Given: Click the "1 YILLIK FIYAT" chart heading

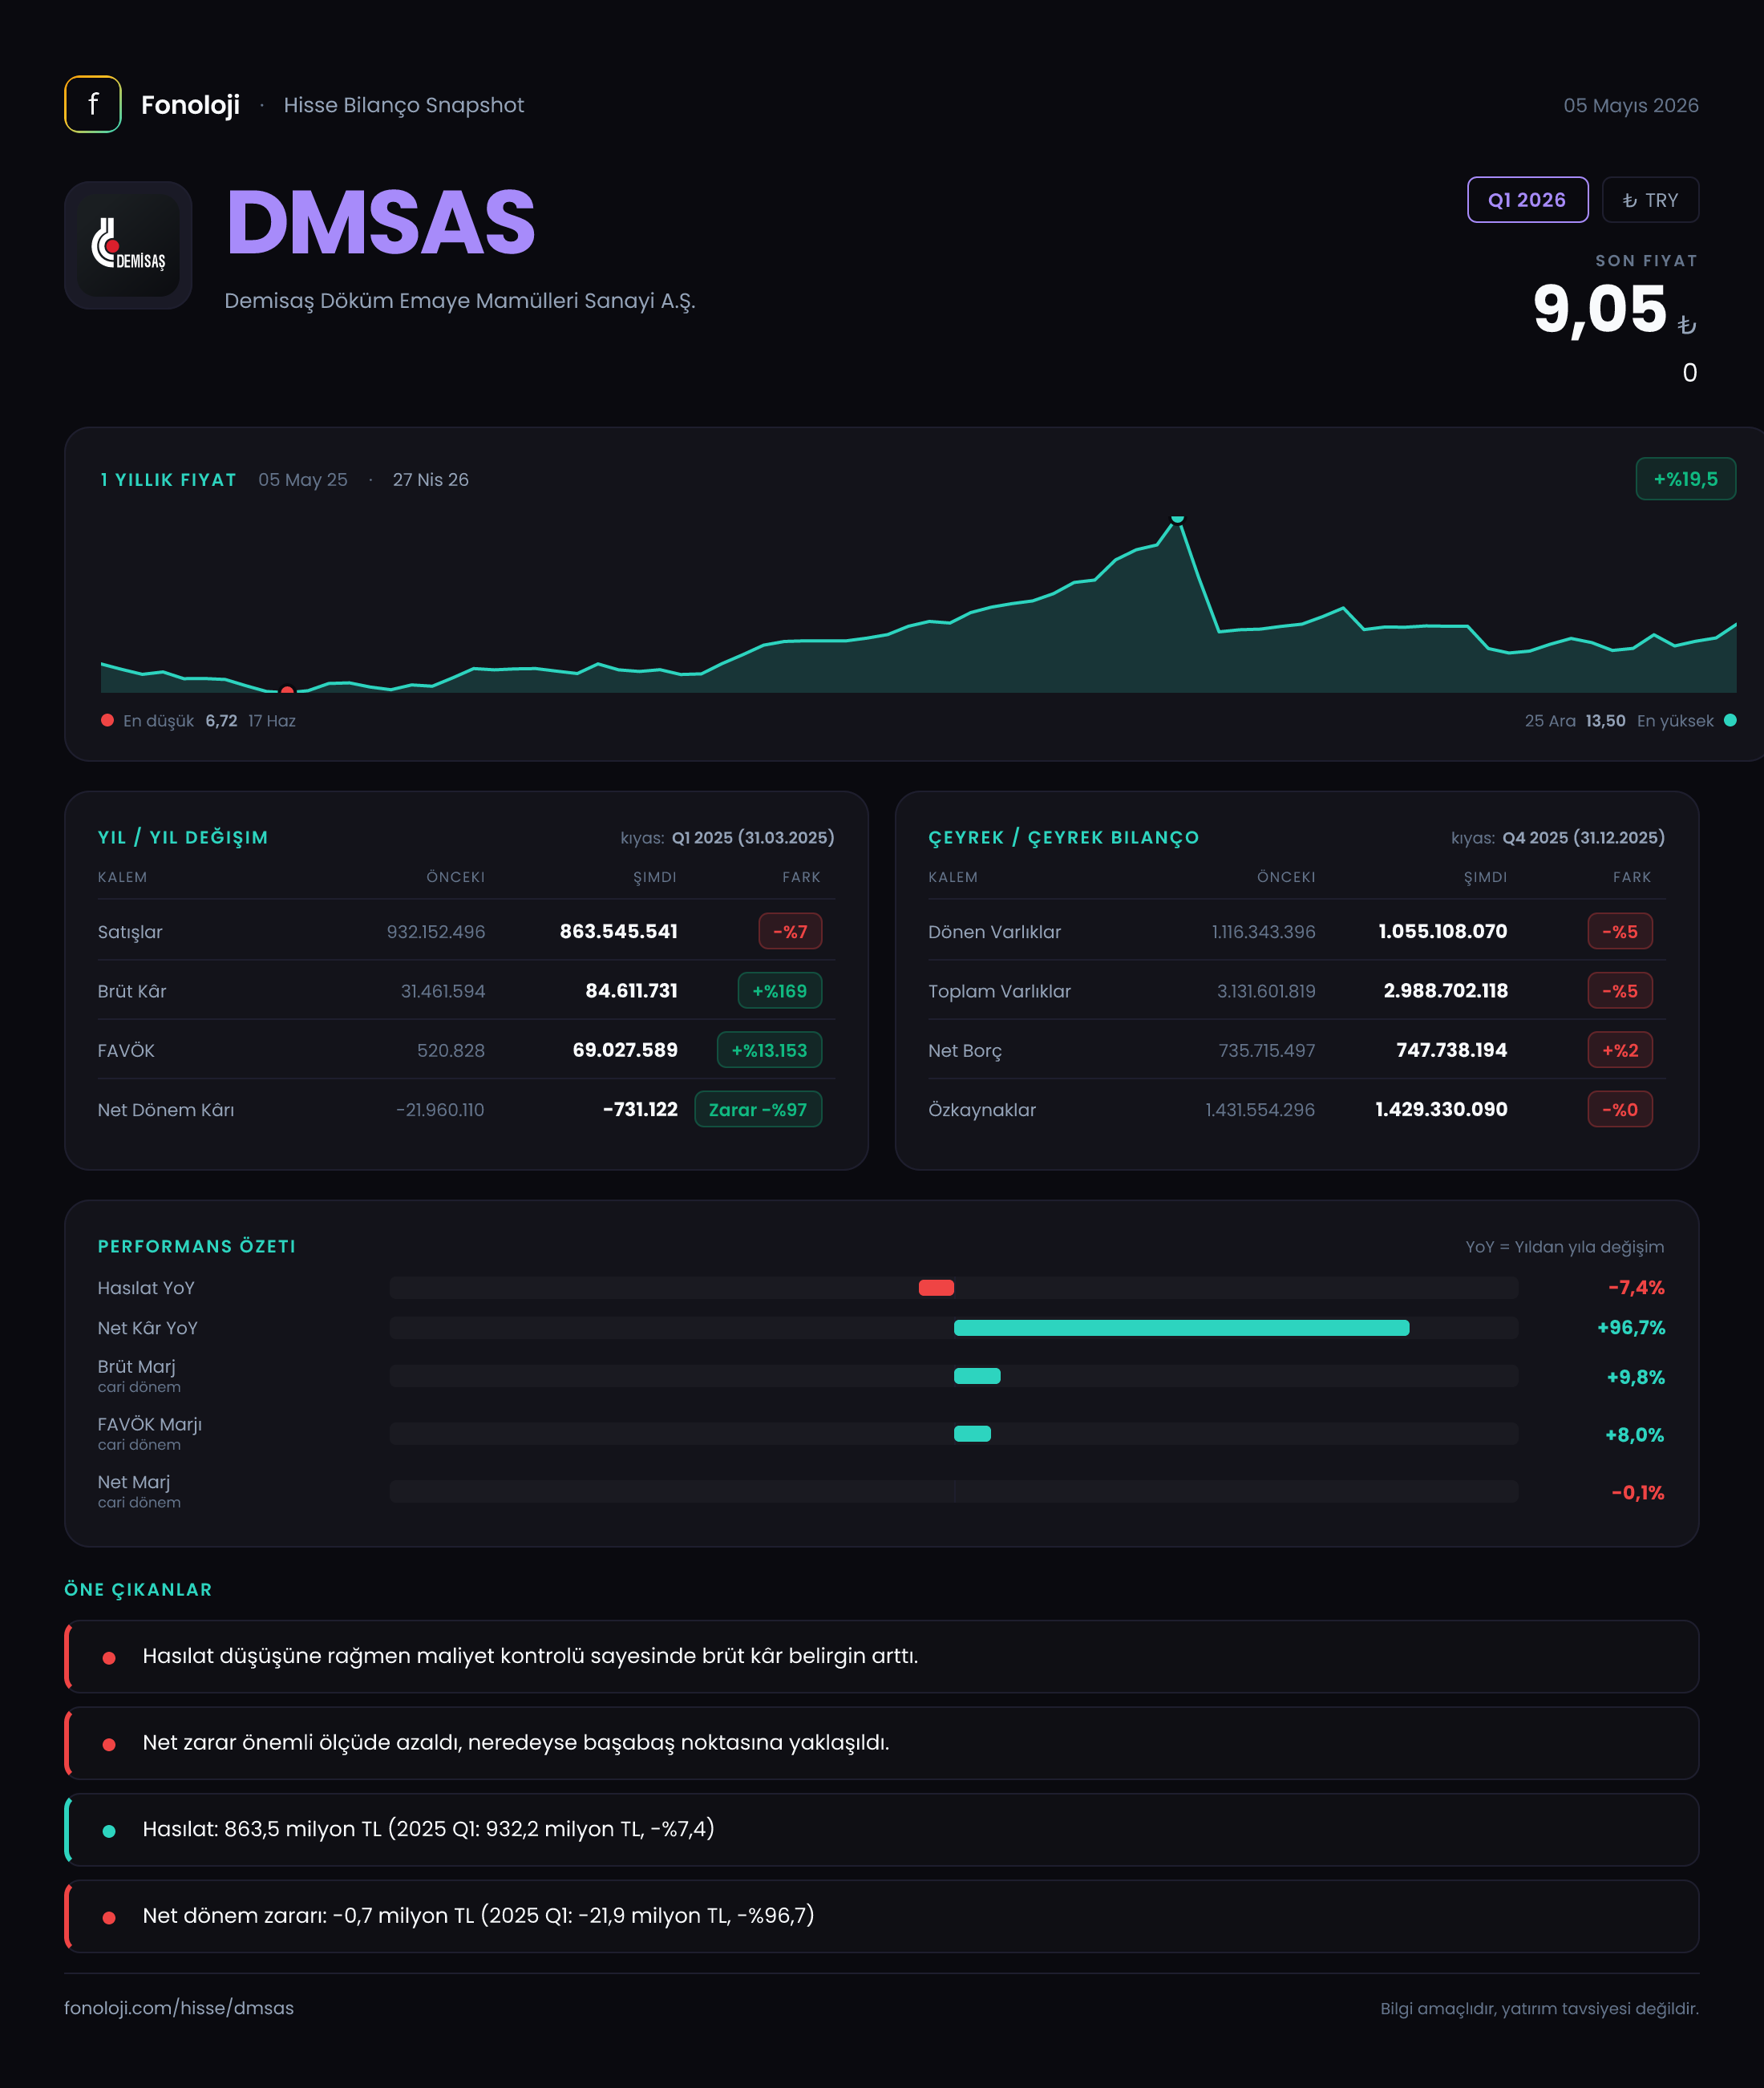Looking at the screenshot, I should pyautogui.click(x=168, y=480).
